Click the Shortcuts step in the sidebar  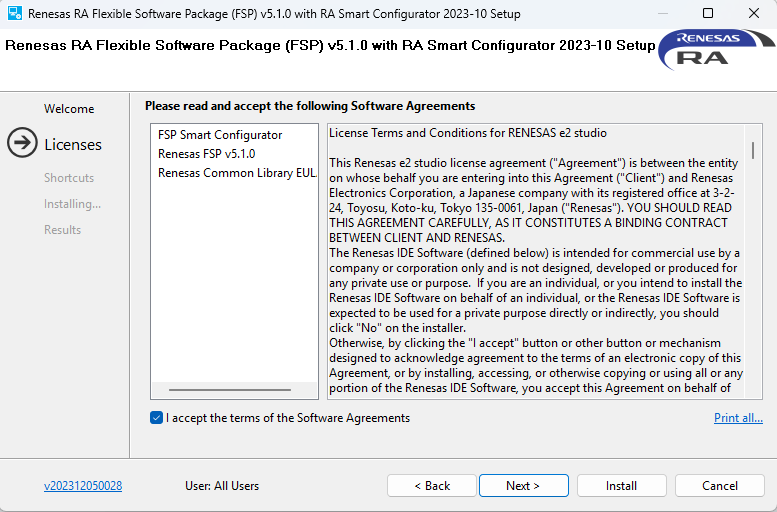coord(69,178)
